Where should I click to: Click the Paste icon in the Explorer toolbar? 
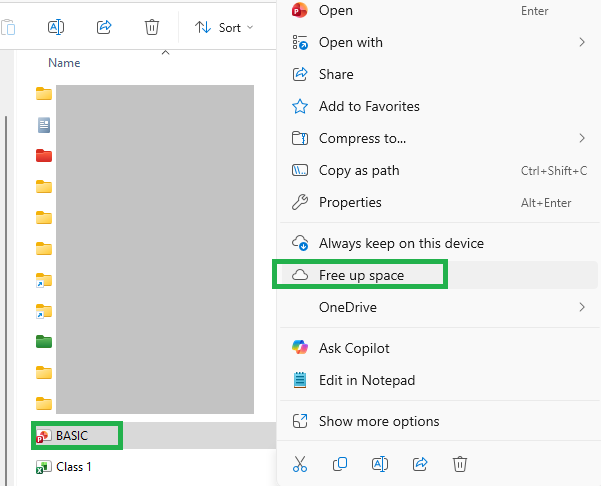click(x=8, y=28)
